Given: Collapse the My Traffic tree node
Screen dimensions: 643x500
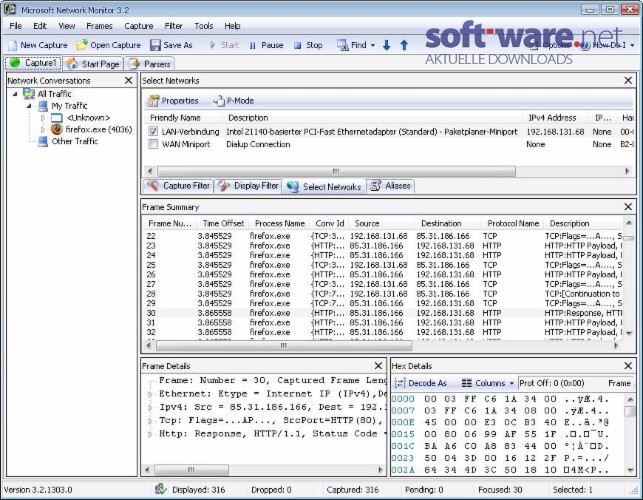Looking at the screenshot, I should [x=29, y=106].
